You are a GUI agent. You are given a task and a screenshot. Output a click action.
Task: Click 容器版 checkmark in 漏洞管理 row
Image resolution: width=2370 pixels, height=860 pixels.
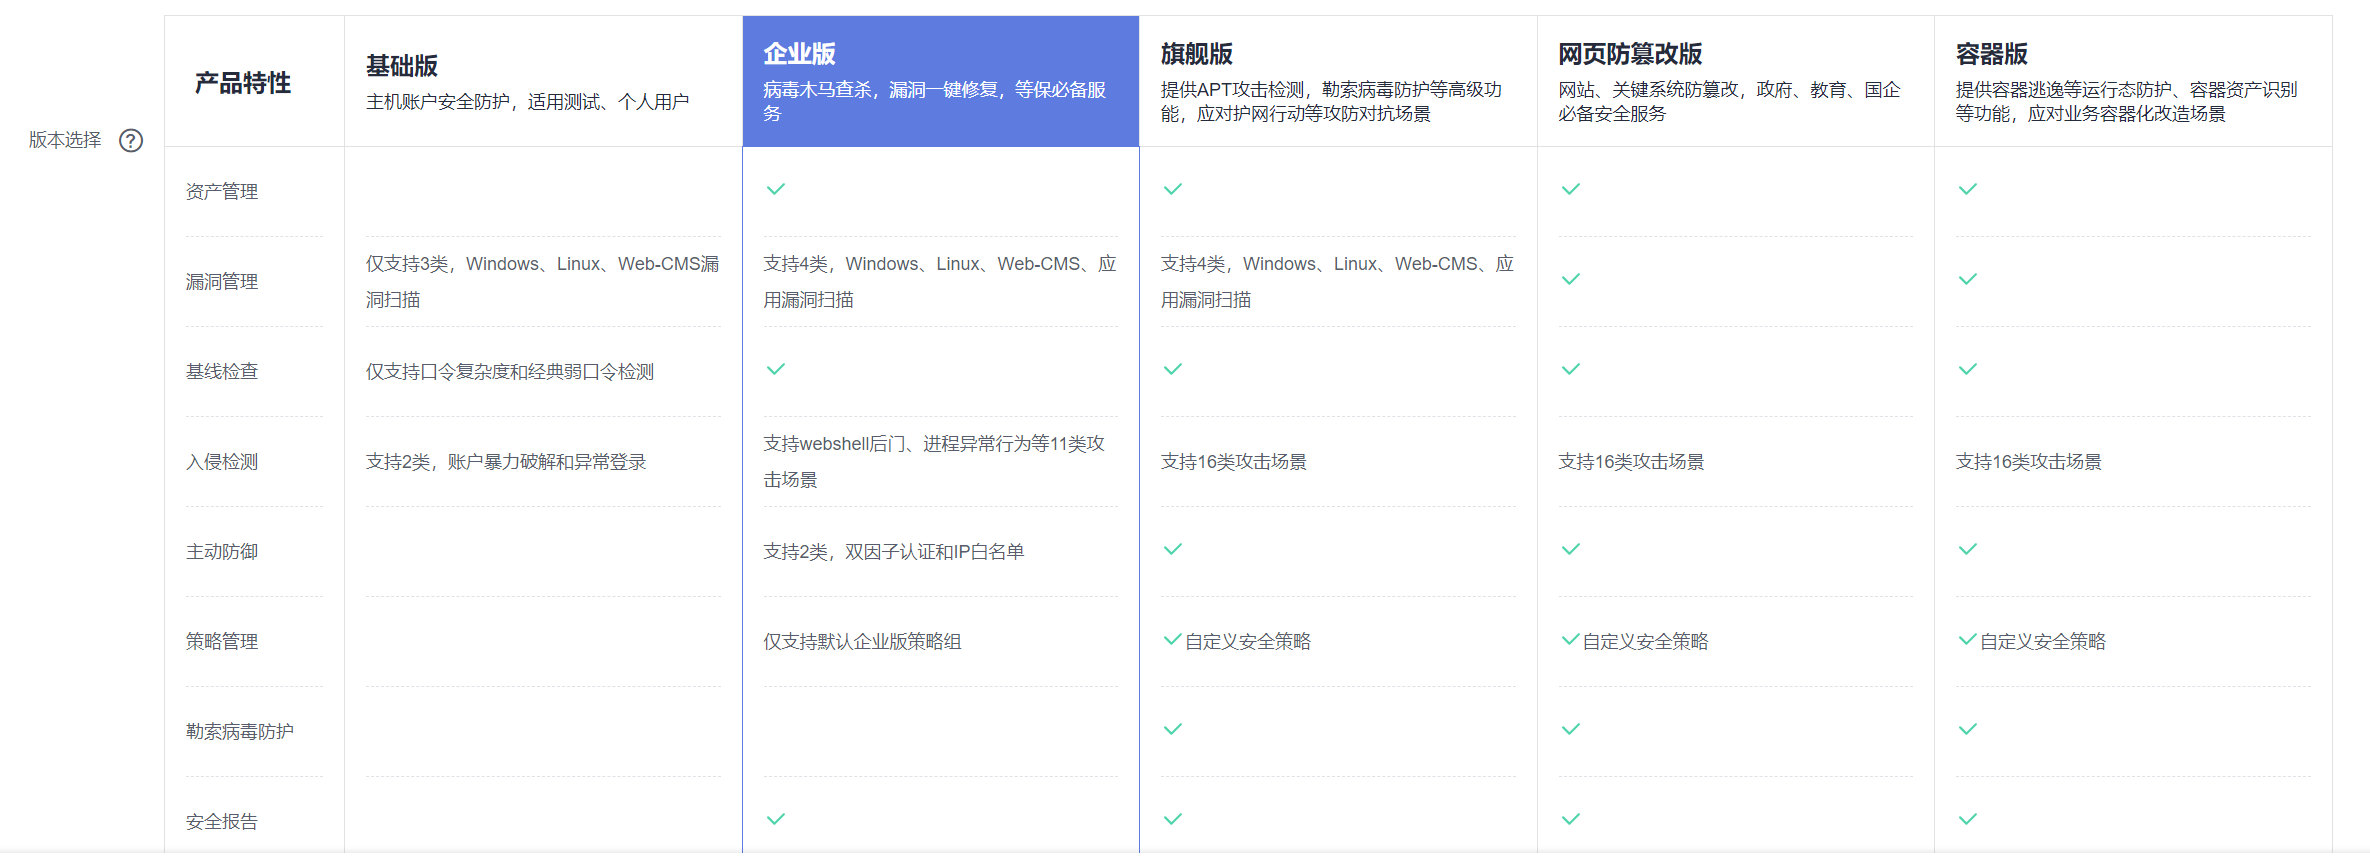point(1968,279)
